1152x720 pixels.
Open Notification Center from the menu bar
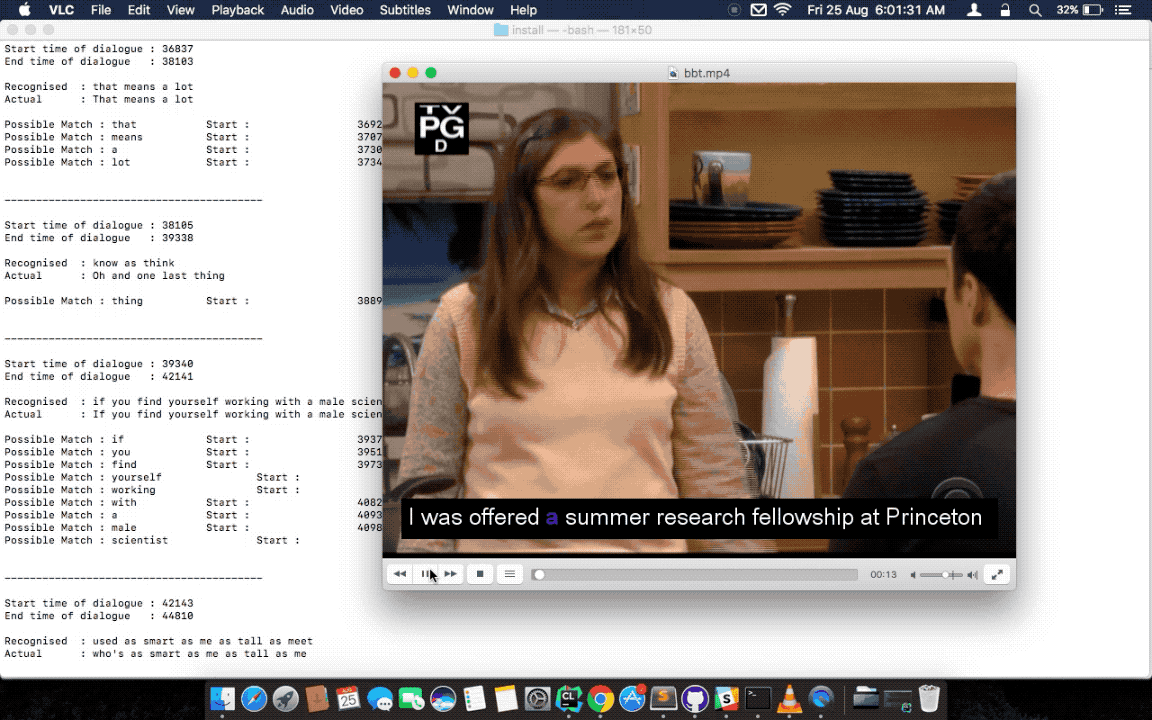(x=1130, y=10)
